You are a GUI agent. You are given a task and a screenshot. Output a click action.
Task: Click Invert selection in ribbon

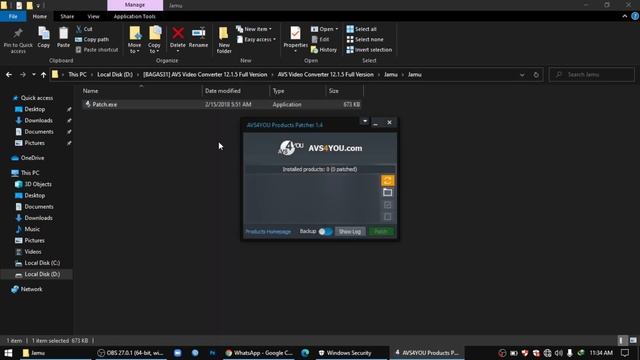click(369, 49)
